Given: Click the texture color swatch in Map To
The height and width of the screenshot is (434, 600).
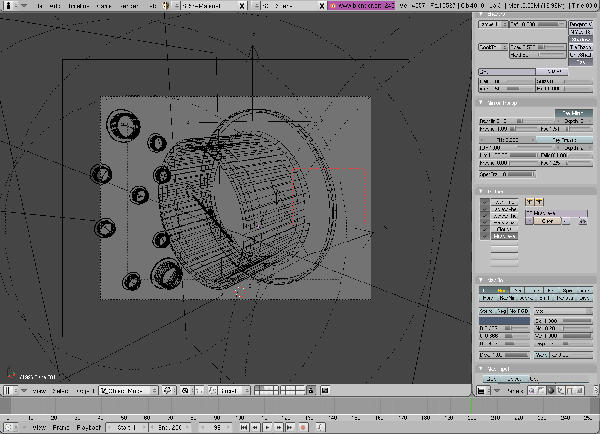Looking at the screenshot, I should pos(504,321).
